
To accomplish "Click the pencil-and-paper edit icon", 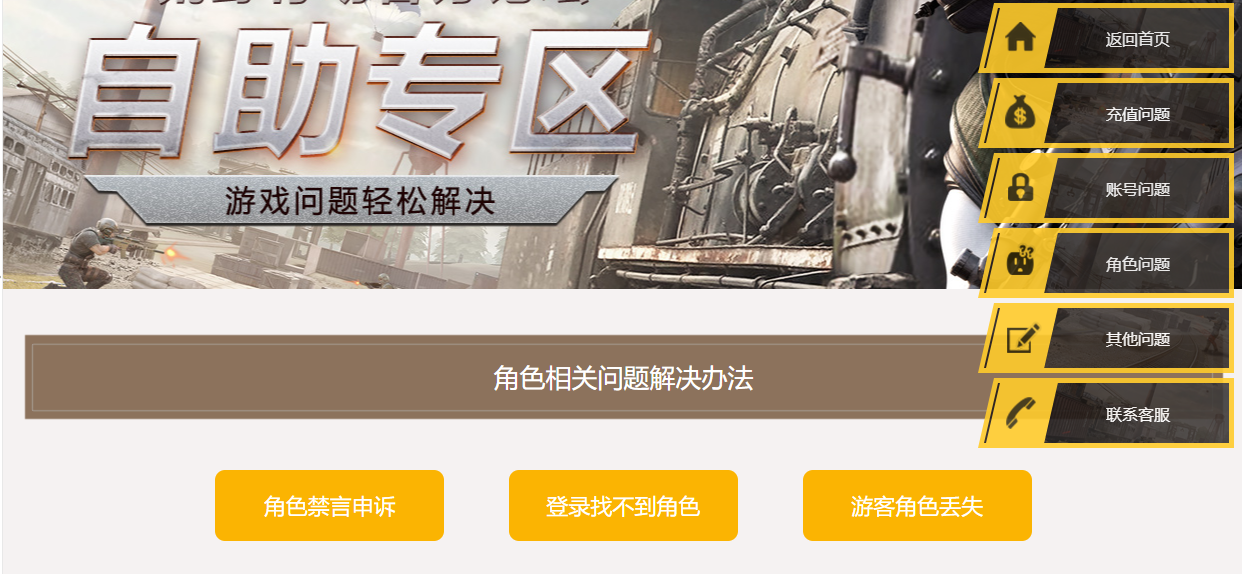I will 1022,338.
